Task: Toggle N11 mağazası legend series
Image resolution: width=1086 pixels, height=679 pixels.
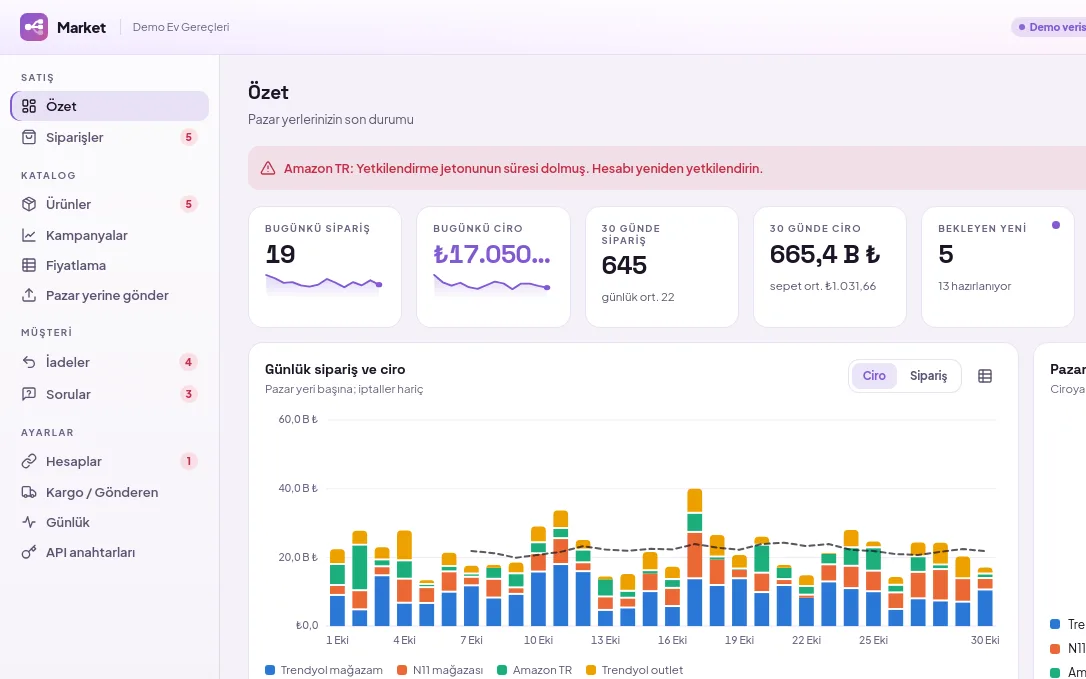Action: coord(440,670)
